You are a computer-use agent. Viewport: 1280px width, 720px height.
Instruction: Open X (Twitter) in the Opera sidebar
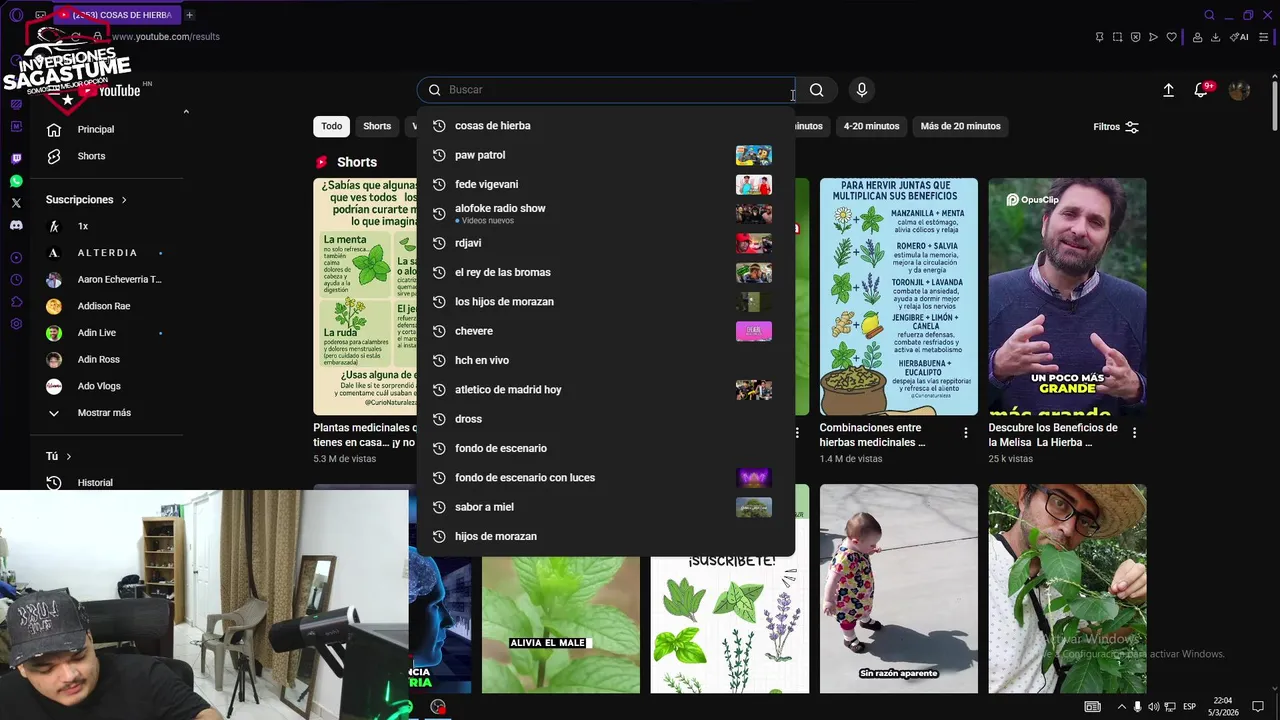point(16,203)
